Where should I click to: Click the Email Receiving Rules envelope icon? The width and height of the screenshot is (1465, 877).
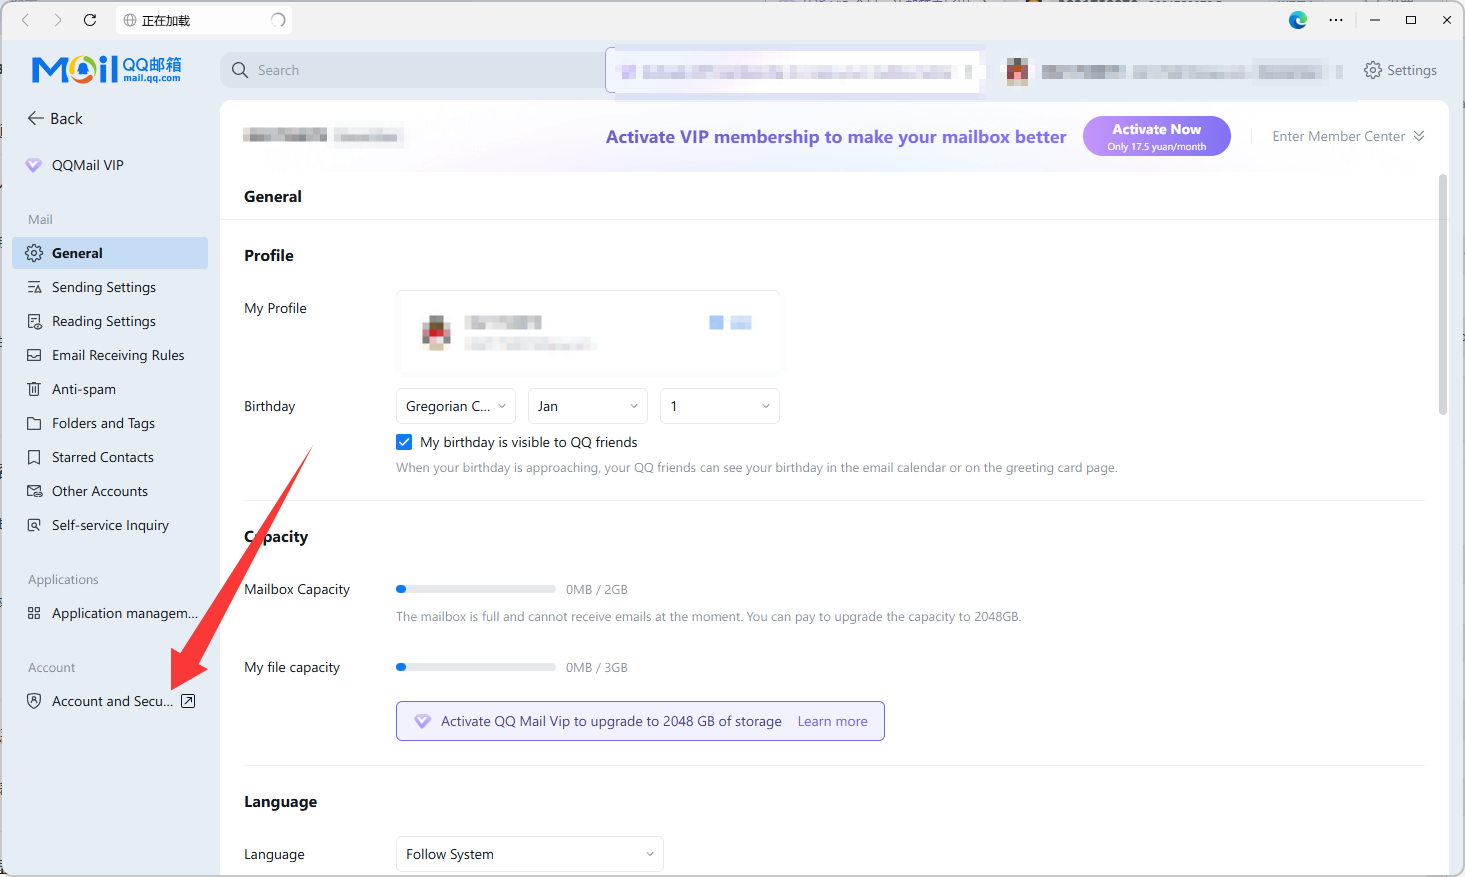tap(34, 355)
